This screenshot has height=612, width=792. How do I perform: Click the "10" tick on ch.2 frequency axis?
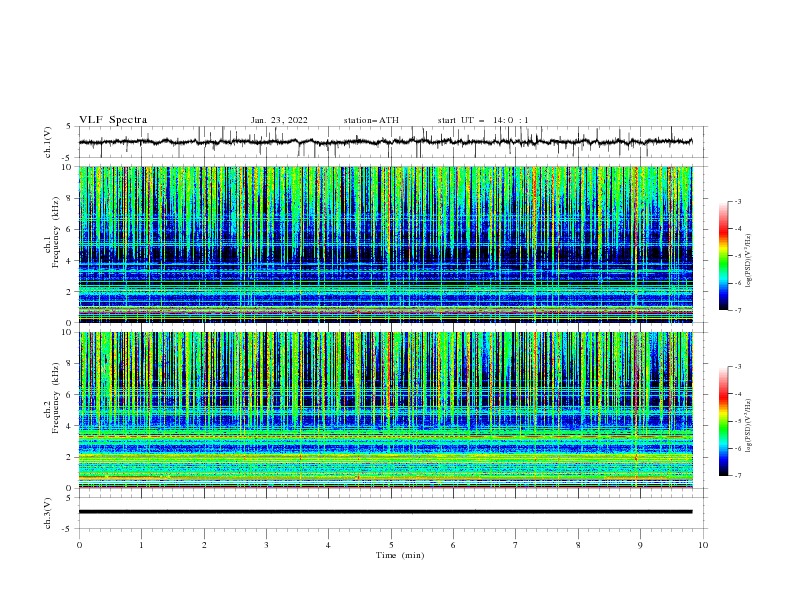point(67,332)
